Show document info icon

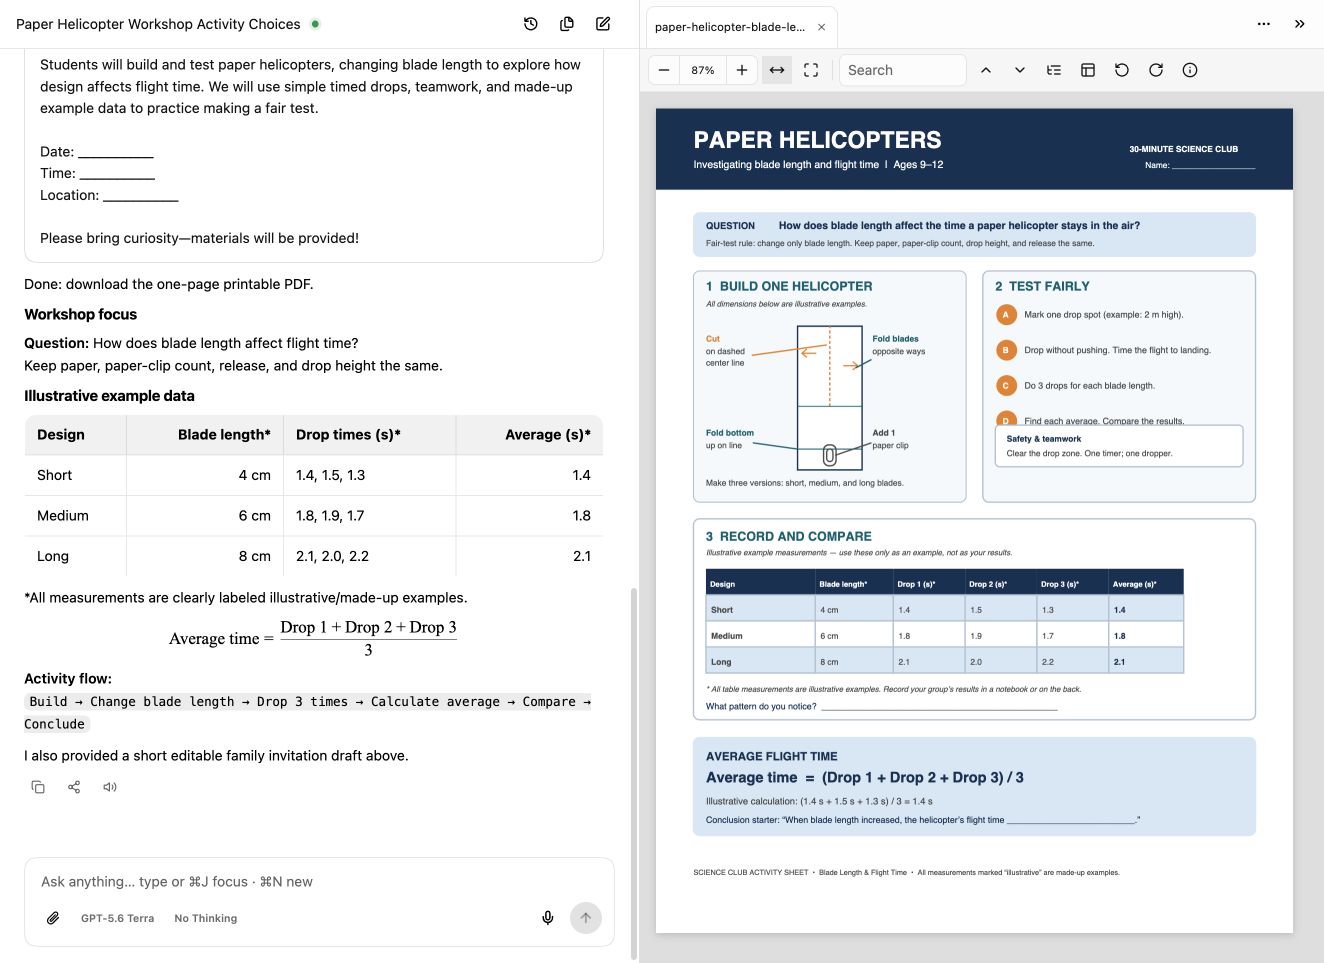pyautogui.click(x=1190, y=70)
